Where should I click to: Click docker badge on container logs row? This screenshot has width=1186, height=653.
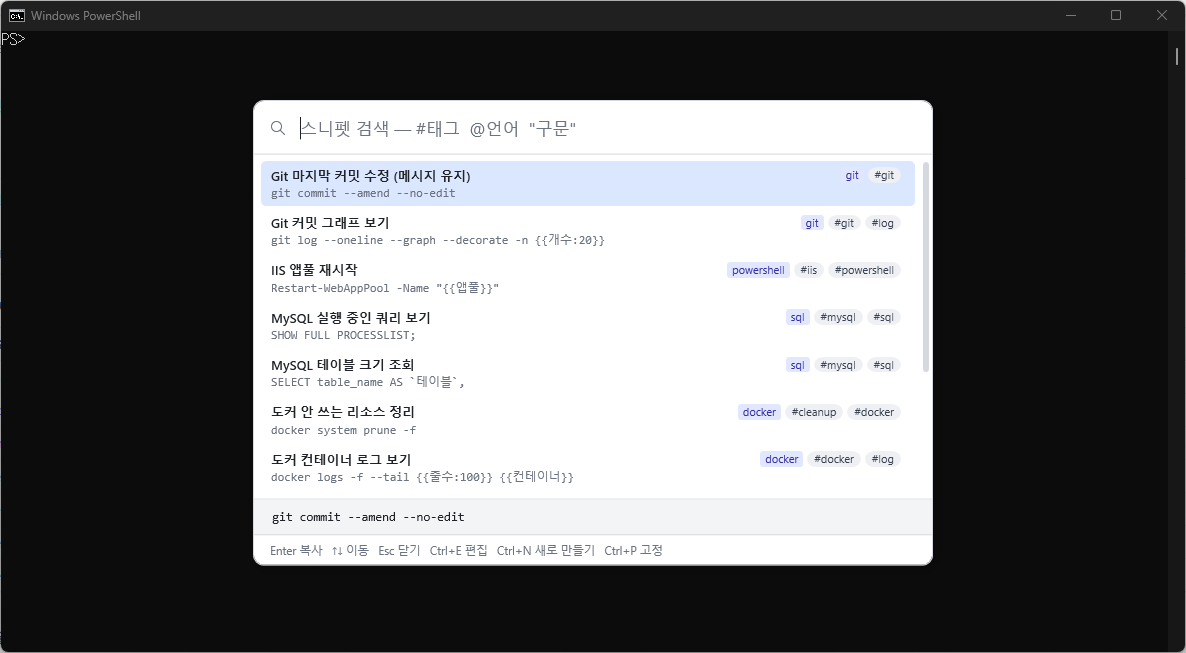(781, 459)
